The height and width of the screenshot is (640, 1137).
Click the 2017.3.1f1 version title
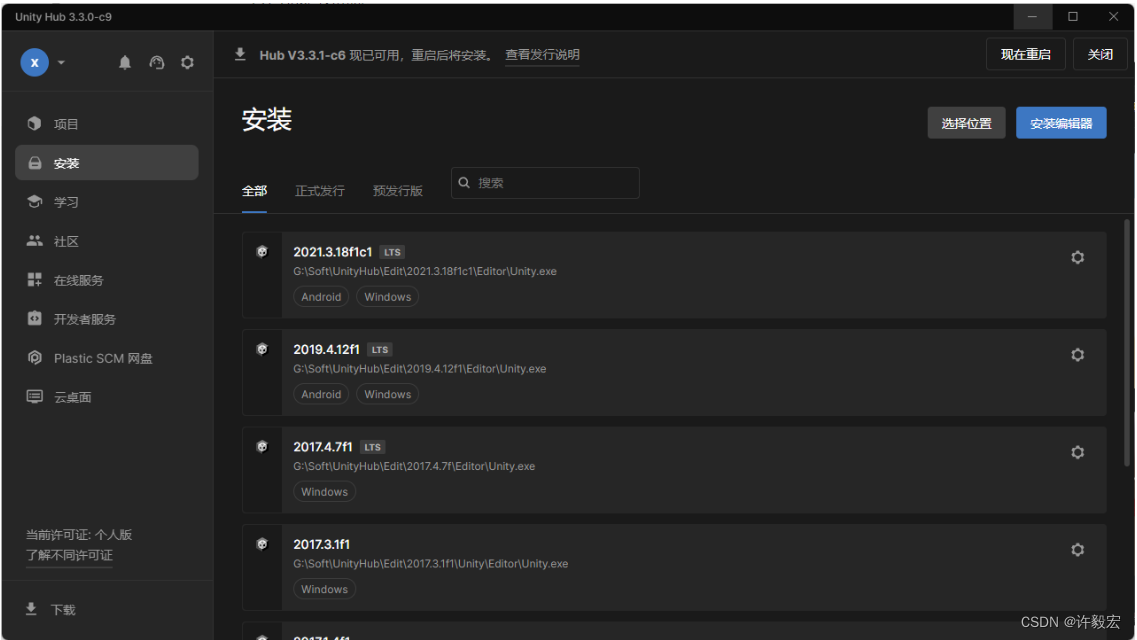pyautogui.click(x=321, y=544)
